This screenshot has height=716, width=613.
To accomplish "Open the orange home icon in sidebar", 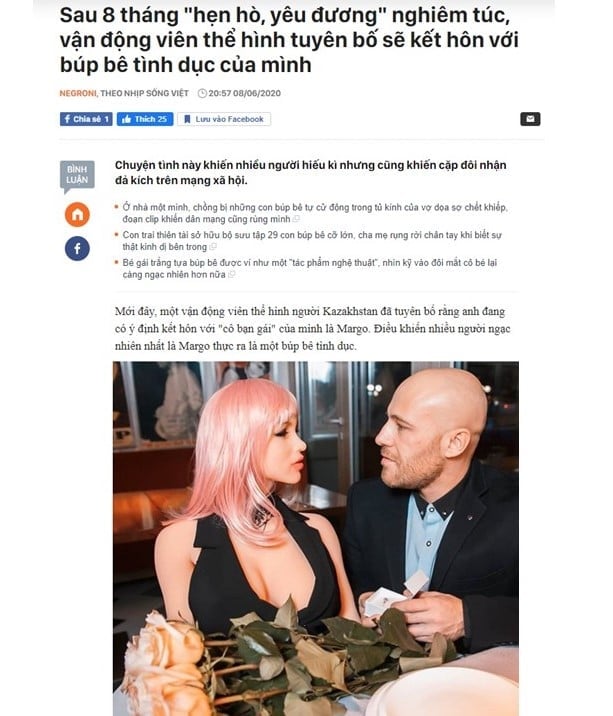I will pyautogui.click(x=77, y=215).
